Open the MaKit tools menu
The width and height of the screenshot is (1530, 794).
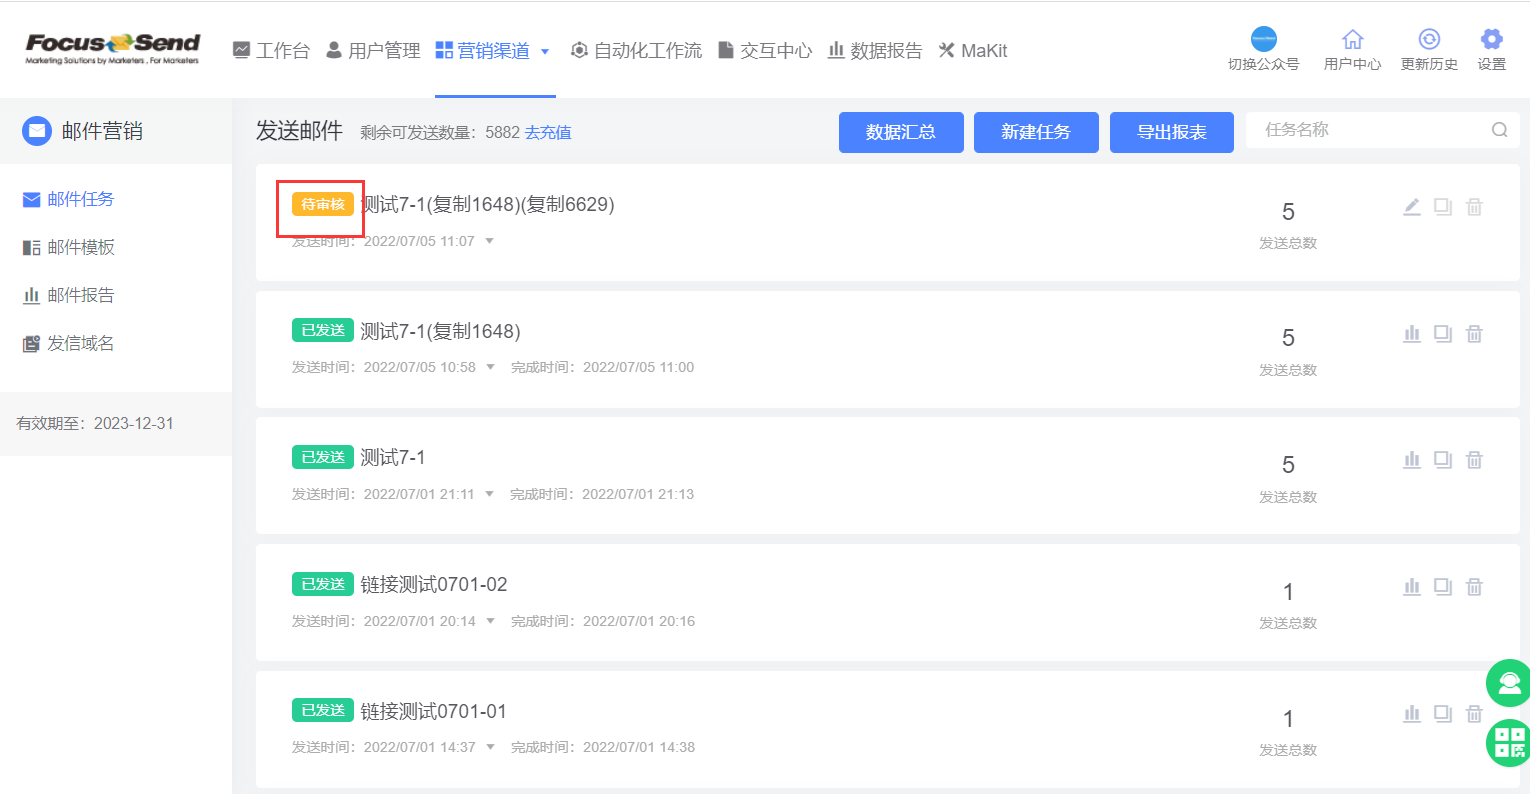tap(973, 50)
